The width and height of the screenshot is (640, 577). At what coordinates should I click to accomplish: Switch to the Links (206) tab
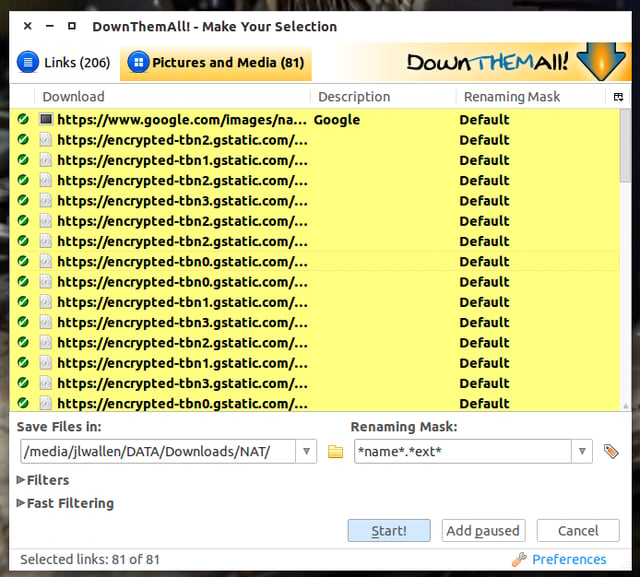coord(64,62)
